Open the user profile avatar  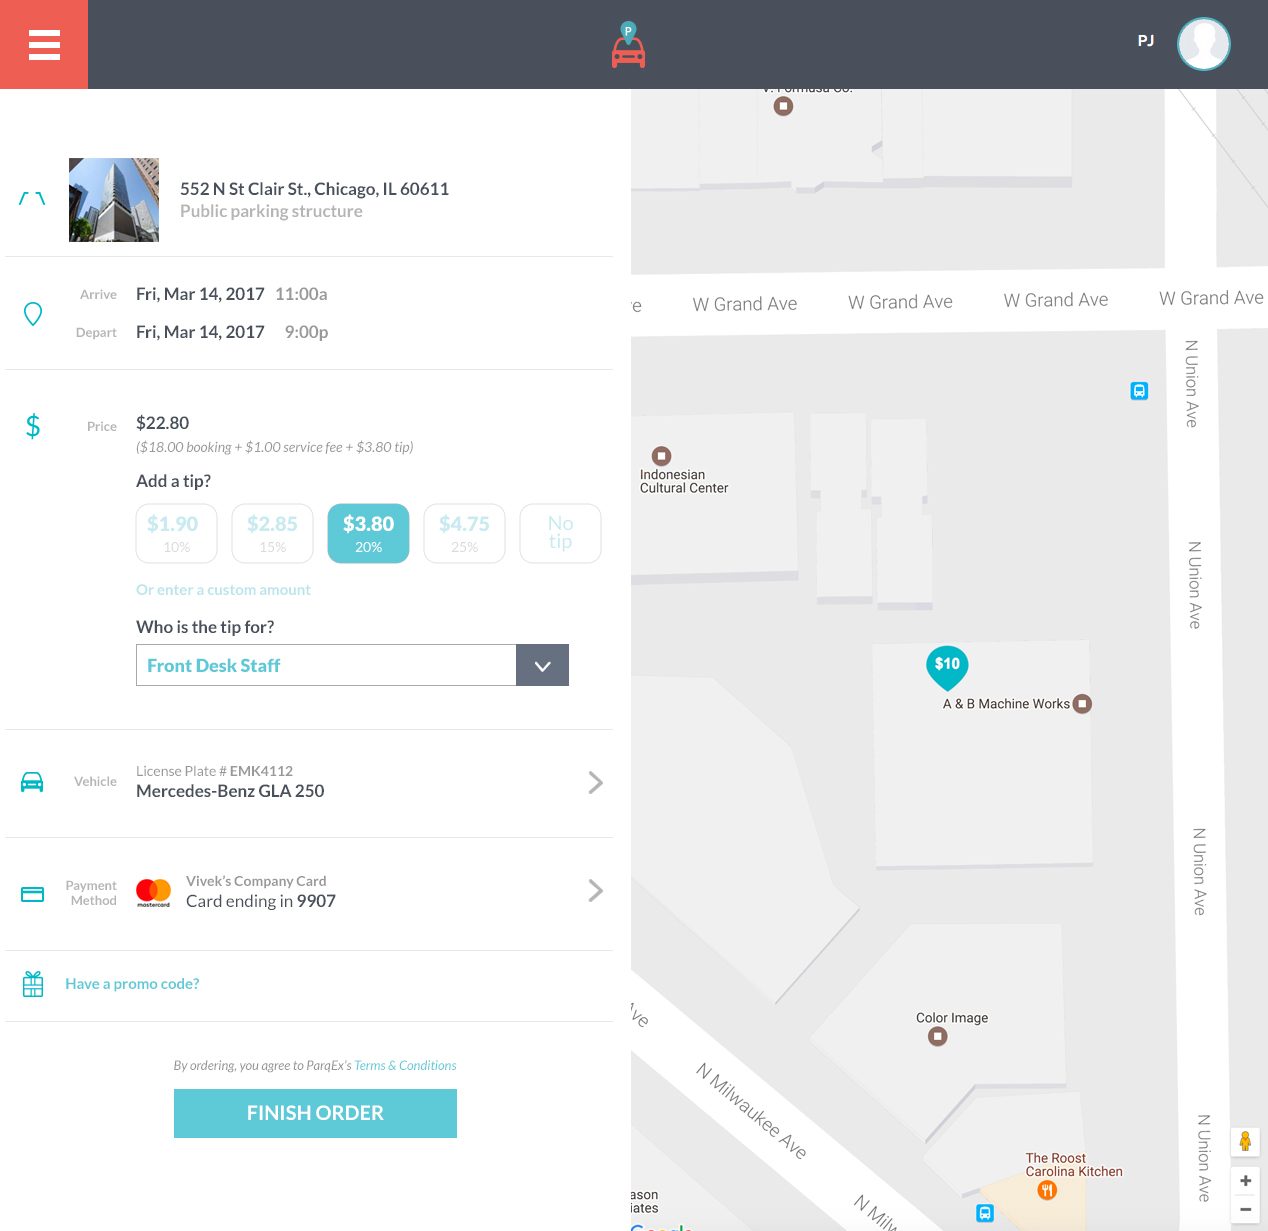[1203, 44]
